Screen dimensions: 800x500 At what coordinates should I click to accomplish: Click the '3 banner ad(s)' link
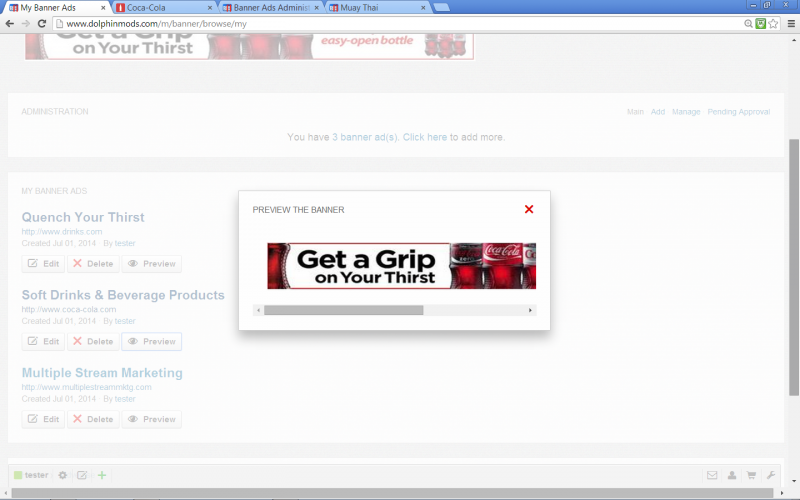[365, 137]
